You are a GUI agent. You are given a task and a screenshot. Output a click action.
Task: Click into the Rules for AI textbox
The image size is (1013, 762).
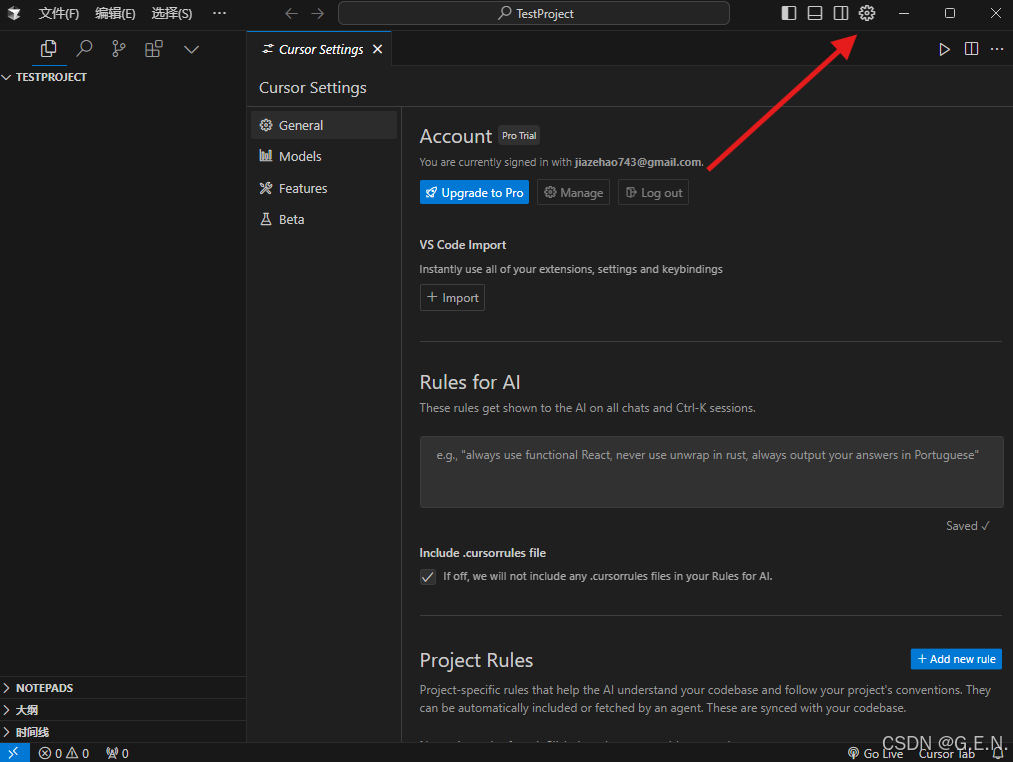pos(711,472)
